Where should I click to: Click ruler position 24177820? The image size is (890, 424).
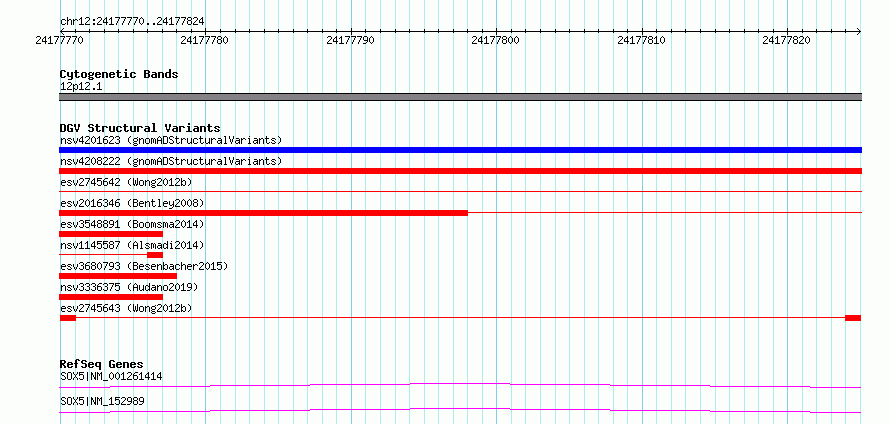click(787, 40)
